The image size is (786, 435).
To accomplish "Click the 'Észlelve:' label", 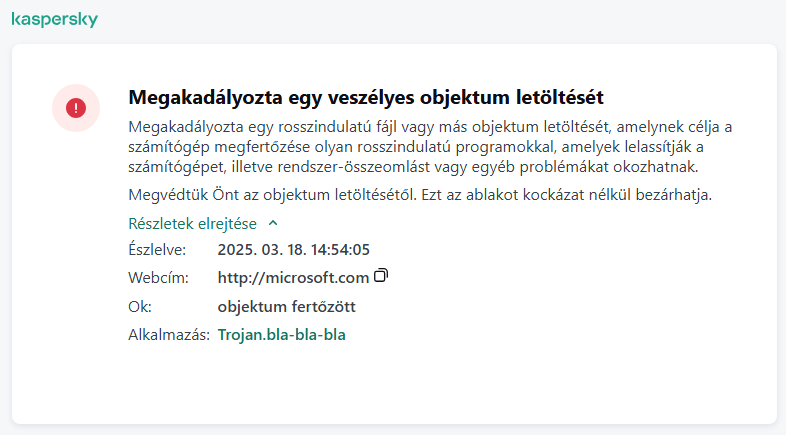I will (x=158, y=249).
